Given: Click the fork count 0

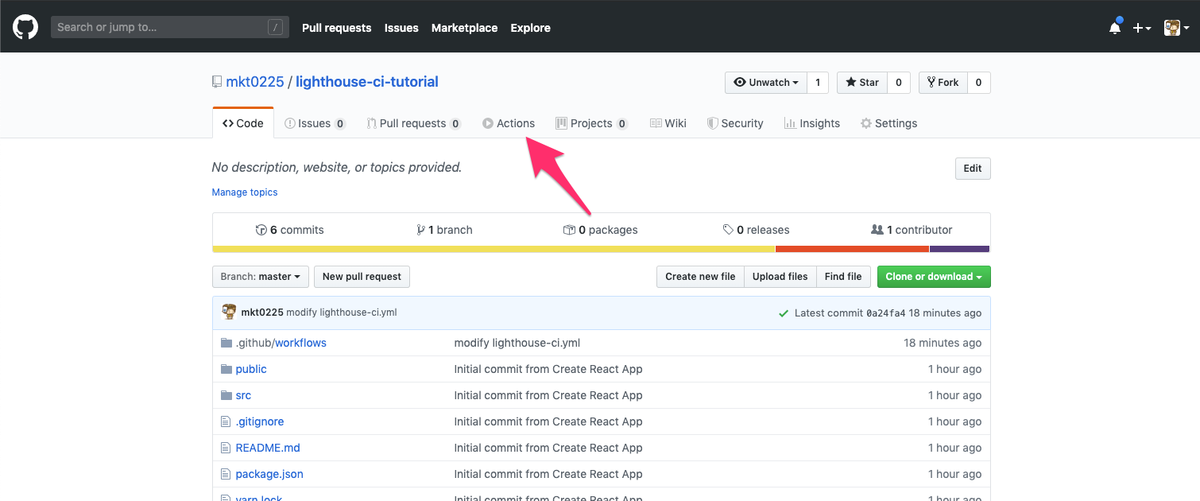Looking at the screenshot, I should [x=978, y=82].
